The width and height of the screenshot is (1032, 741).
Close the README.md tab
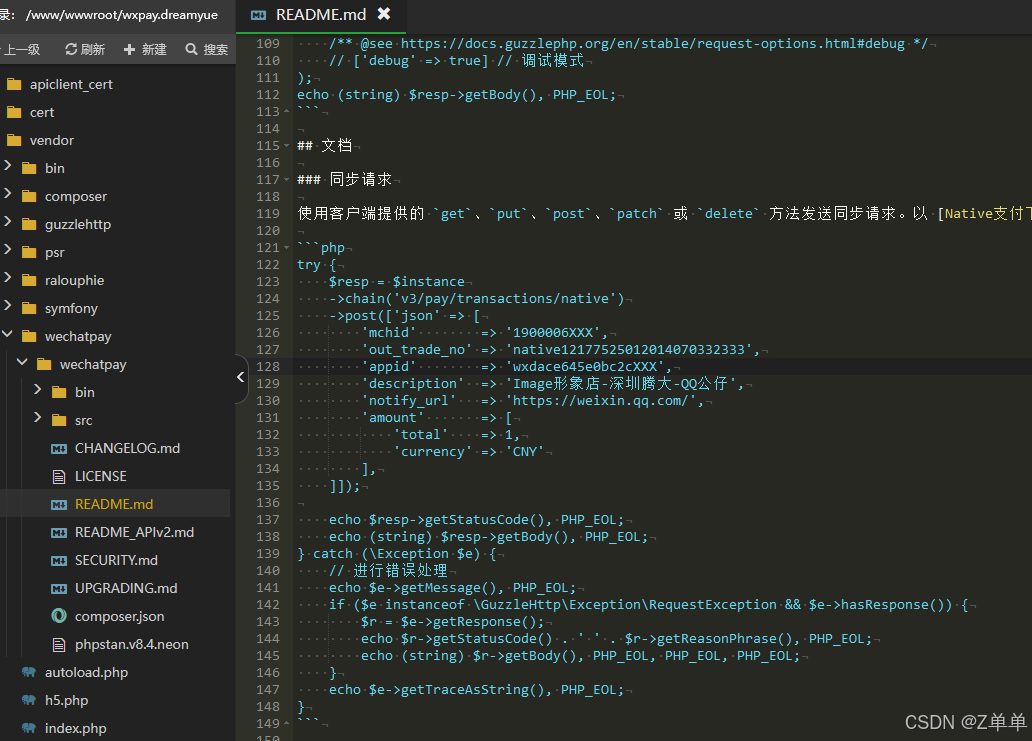(384, 13)
